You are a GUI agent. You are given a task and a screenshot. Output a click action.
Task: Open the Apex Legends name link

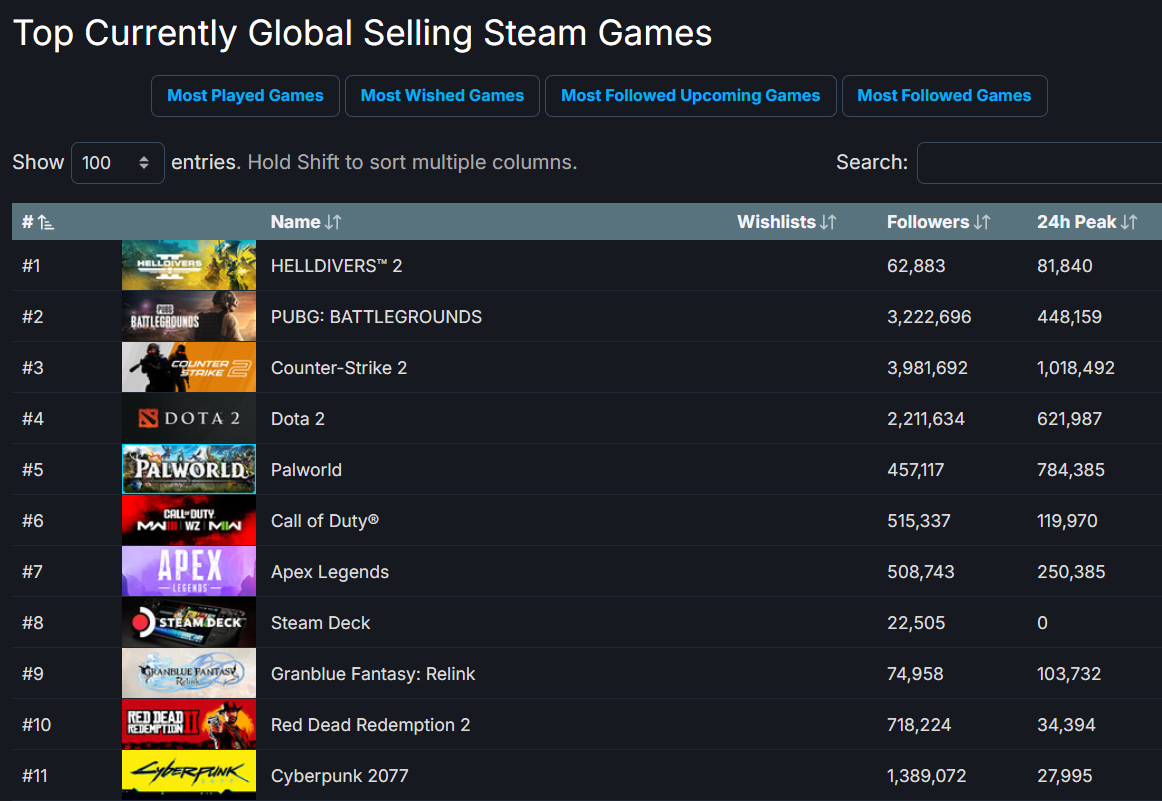330,572
